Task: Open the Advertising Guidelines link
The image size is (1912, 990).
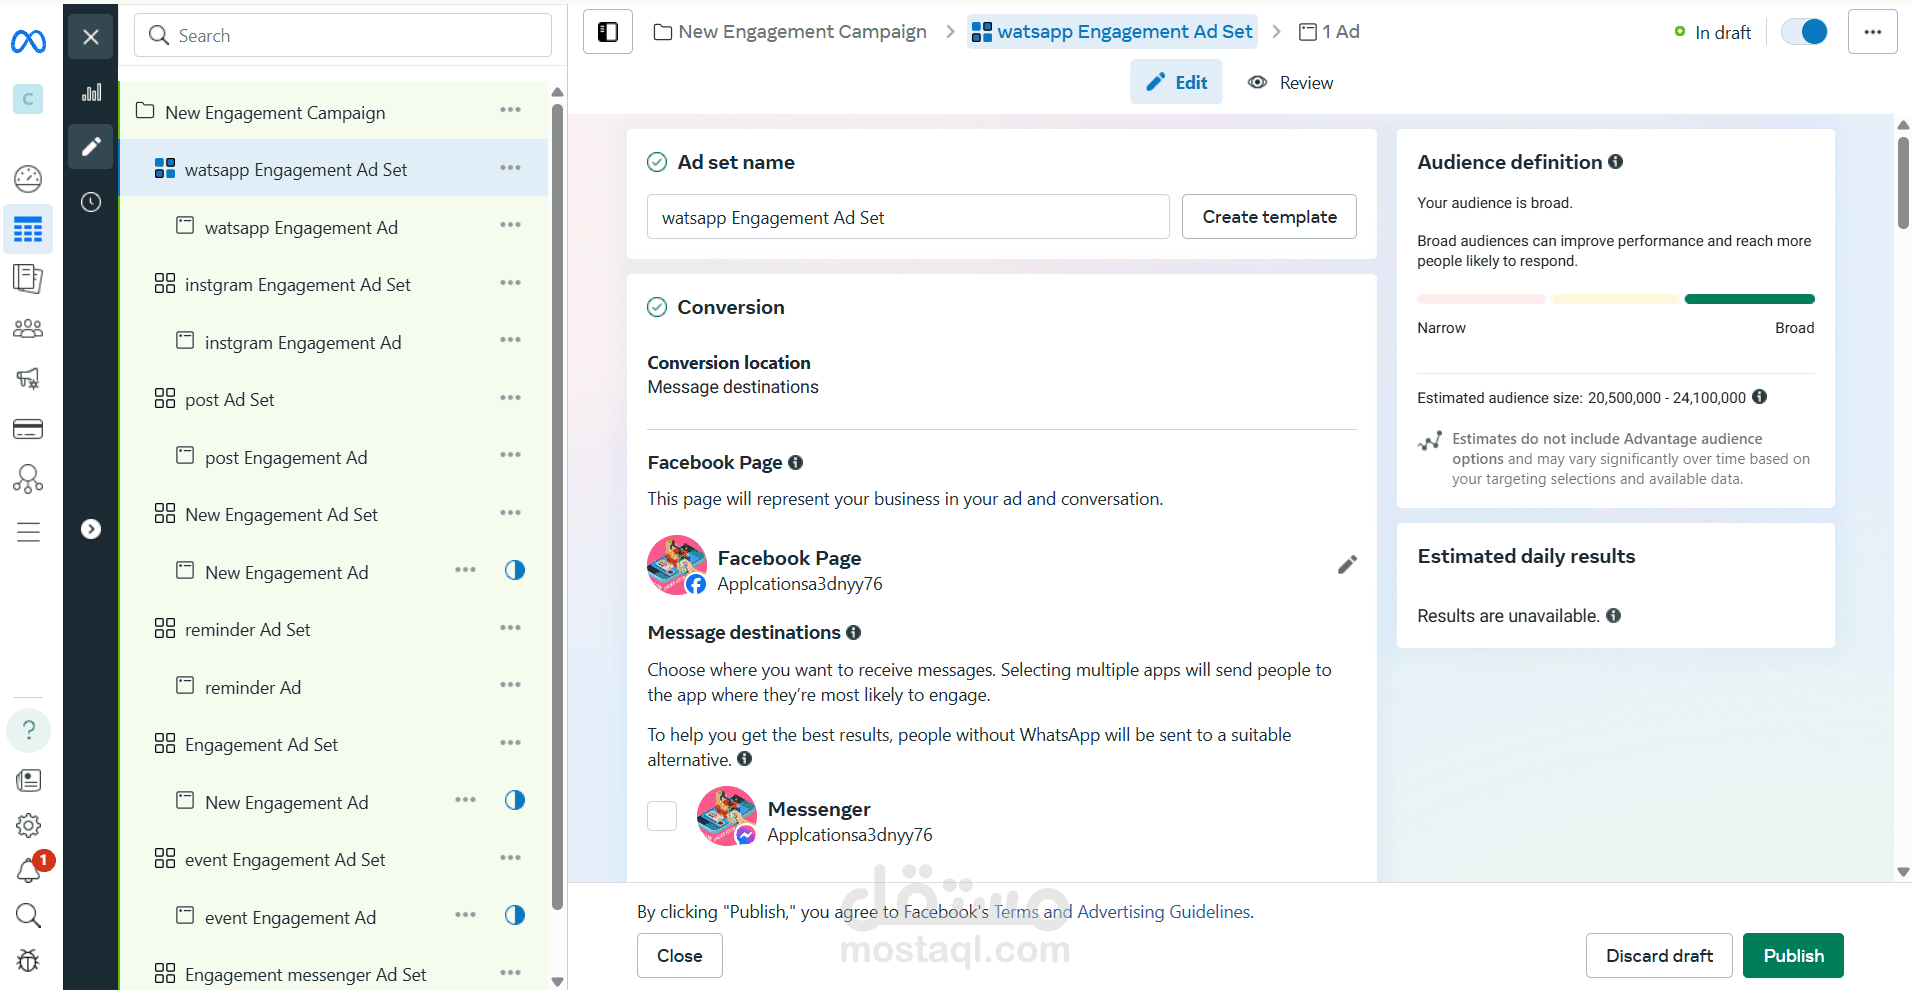Action: [1163, 912]
